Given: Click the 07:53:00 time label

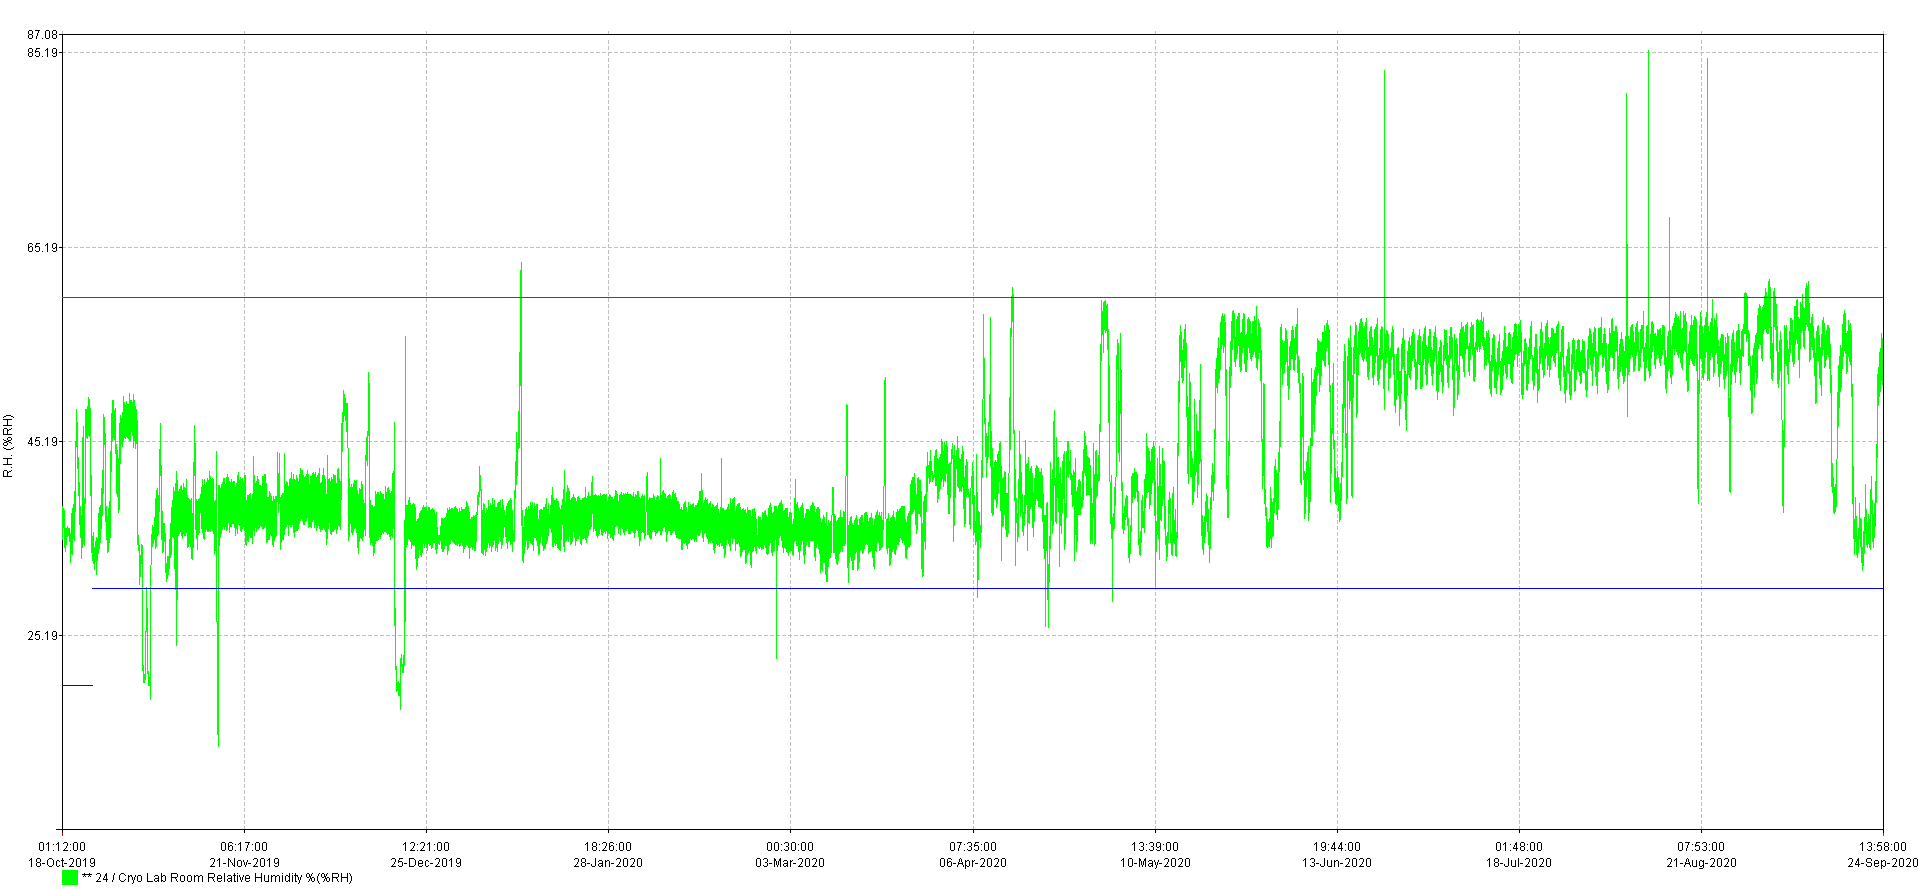Looking at the screenshot, I should (1701, 848).
